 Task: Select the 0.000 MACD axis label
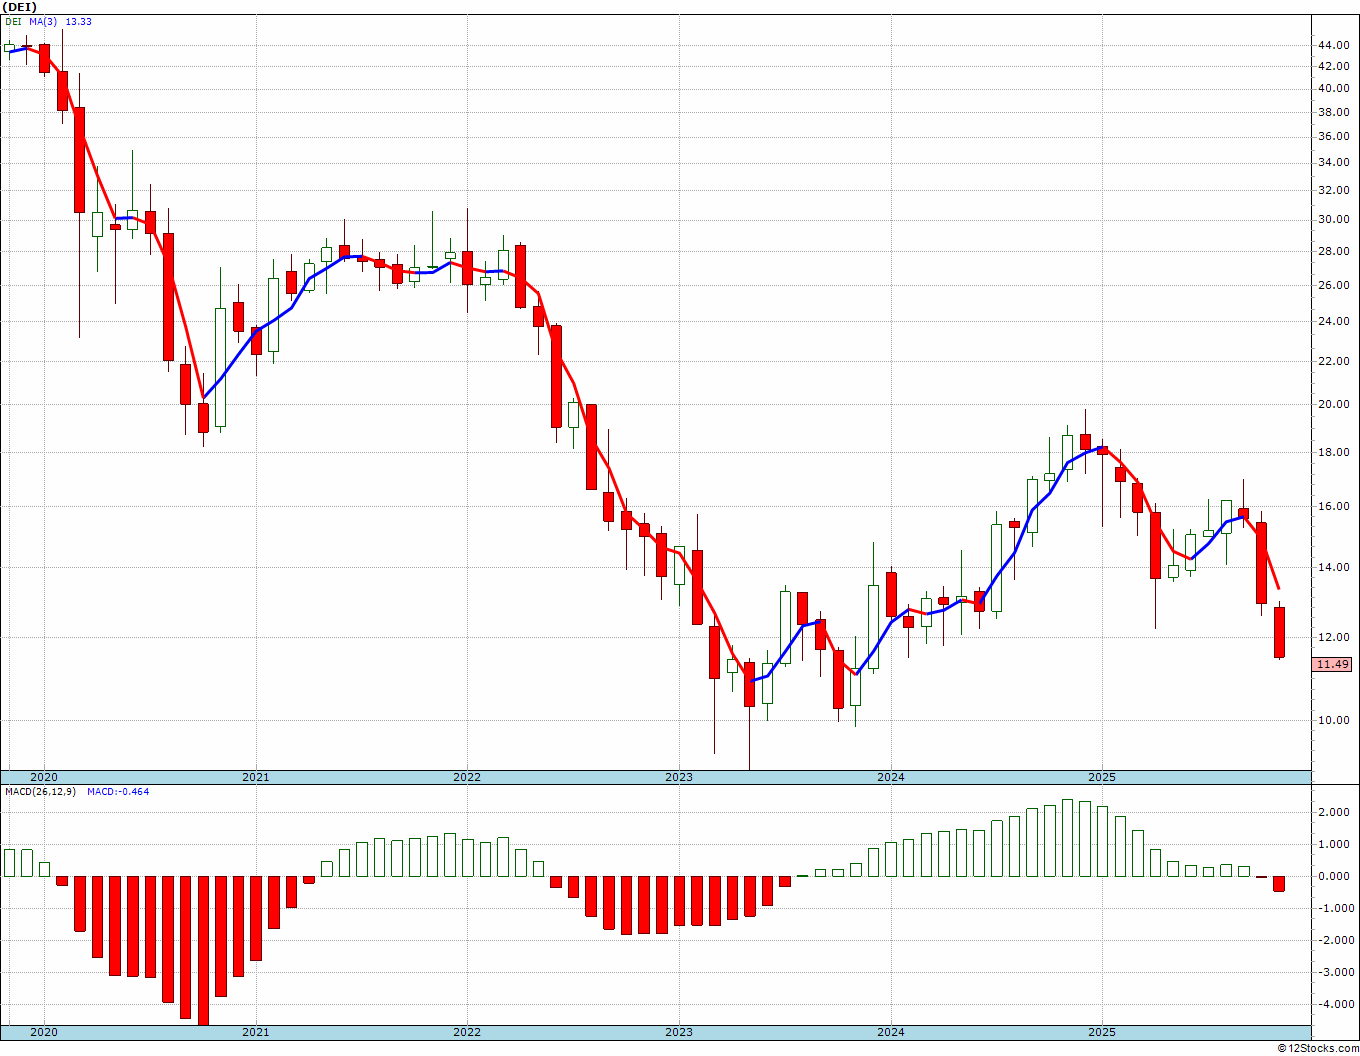pos(1334,876)
